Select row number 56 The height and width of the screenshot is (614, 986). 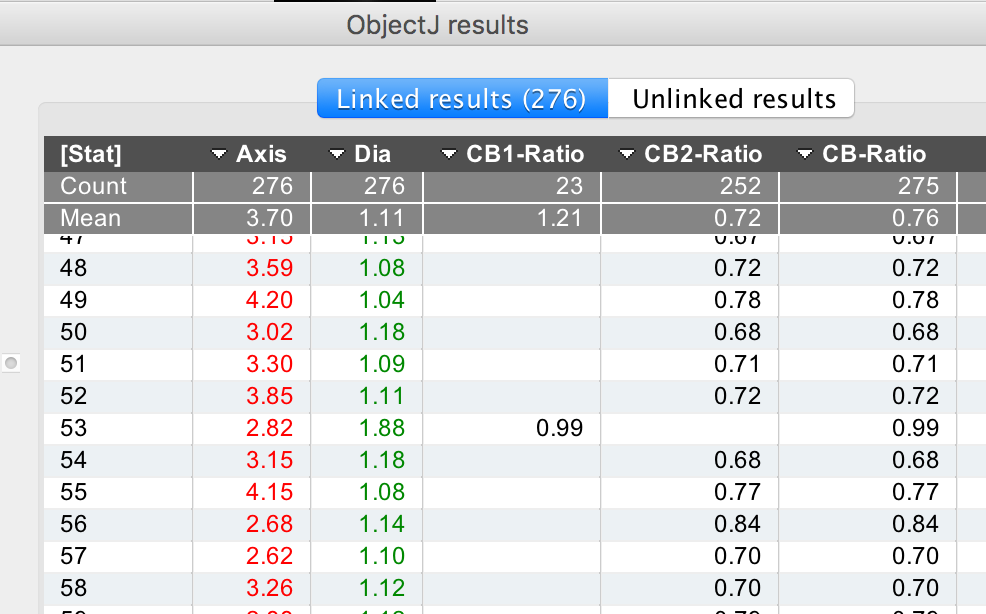tap(73, 525)
